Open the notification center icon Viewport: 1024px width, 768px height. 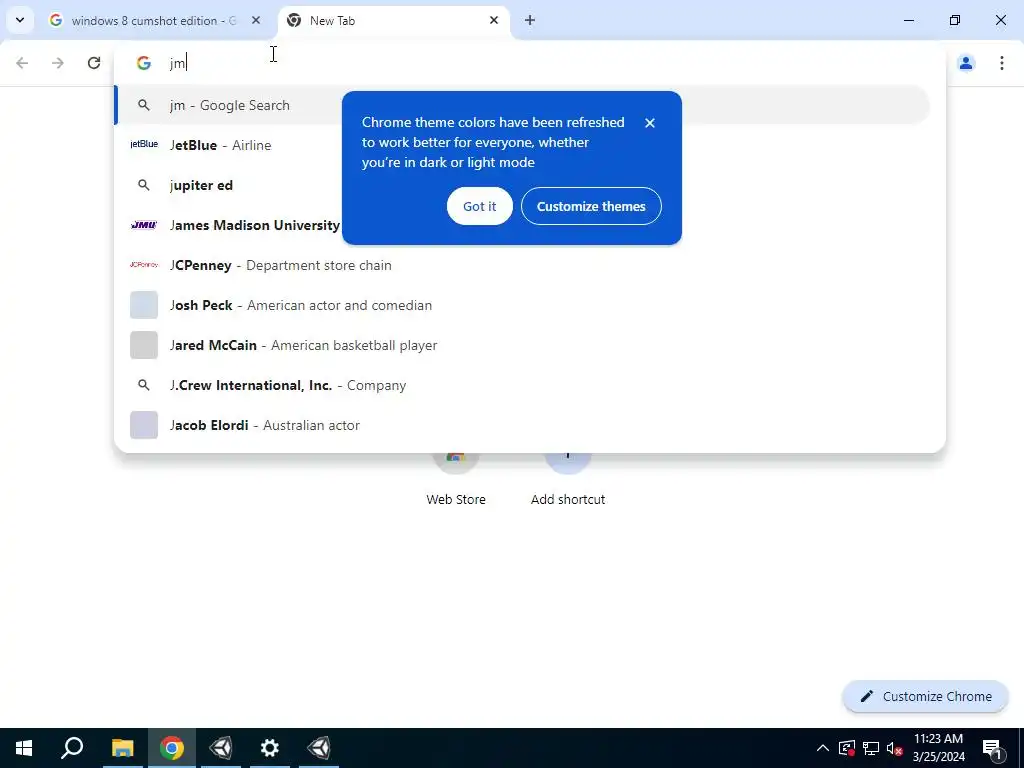tap(993, 748)
